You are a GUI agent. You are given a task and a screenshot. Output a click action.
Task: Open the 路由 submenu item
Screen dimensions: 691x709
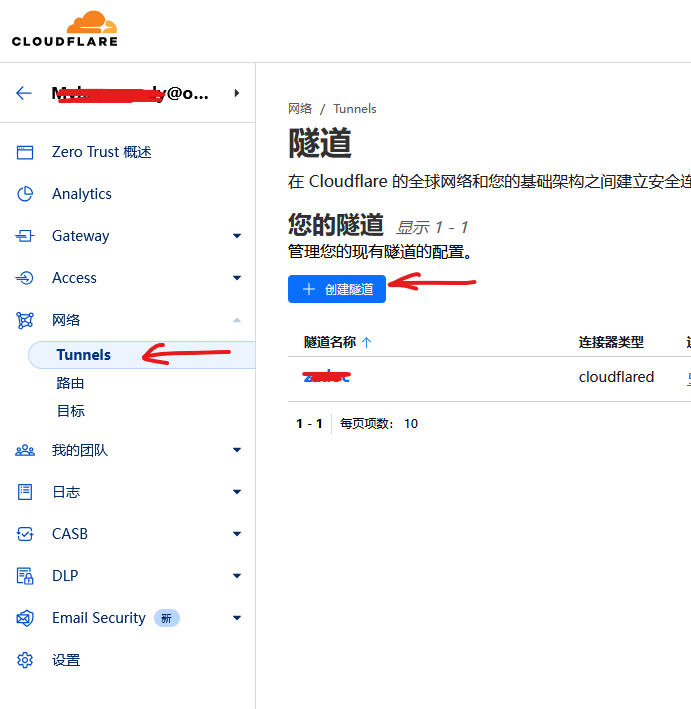point(71,383)
